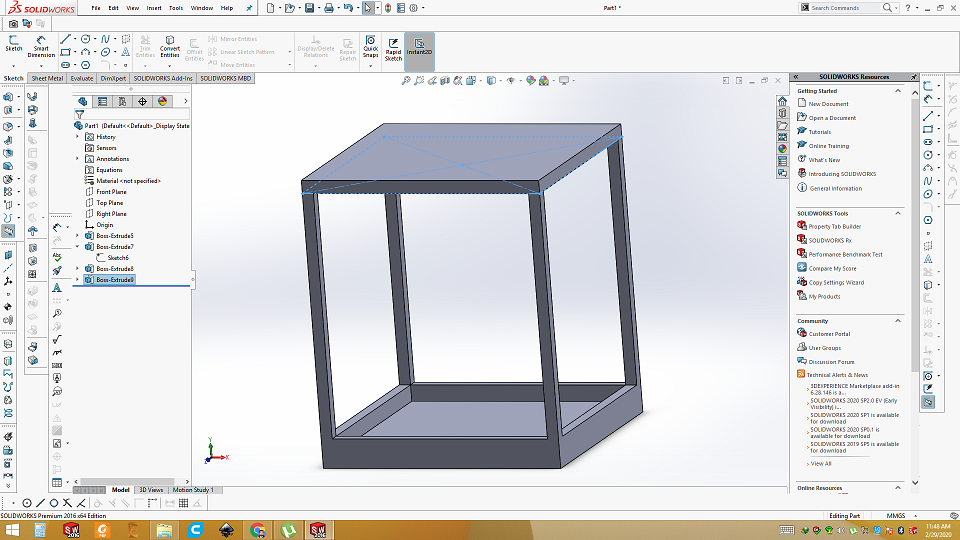Image resolution: width=960 pixels, height=540 pixels.
Task: Collapse the Boss-Extrude7 feature
Action: pyautogui.click(x=77, y=247)
